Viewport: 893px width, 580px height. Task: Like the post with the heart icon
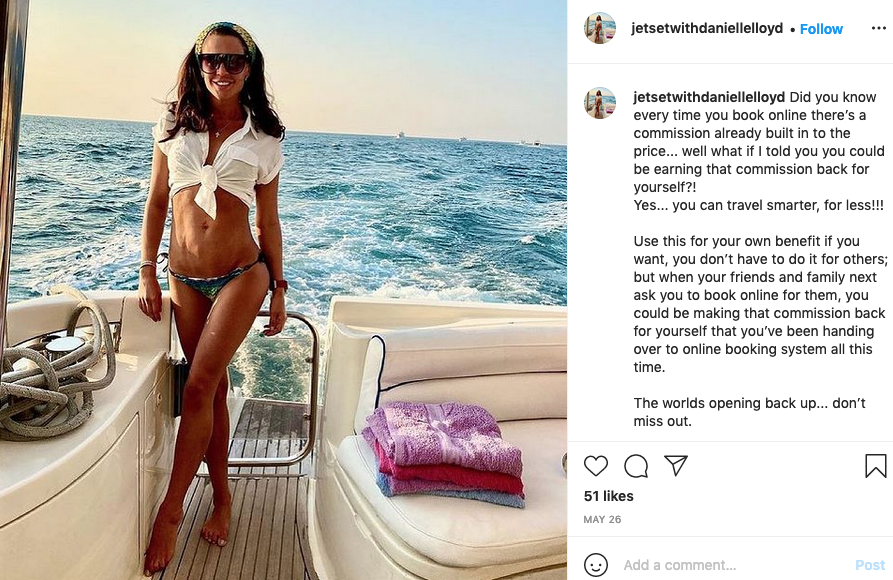click(596, 466)
